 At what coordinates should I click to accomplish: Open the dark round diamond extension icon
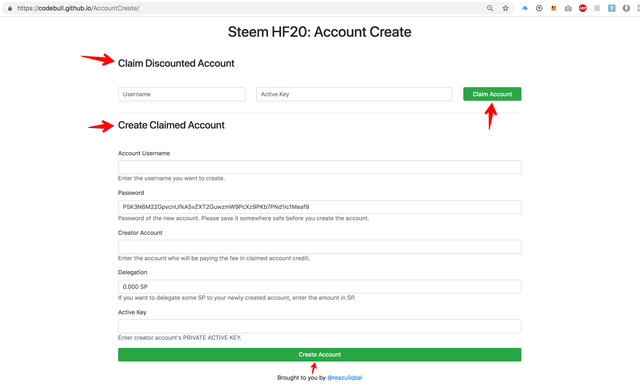pyautogui.click(x=626, y=8)
